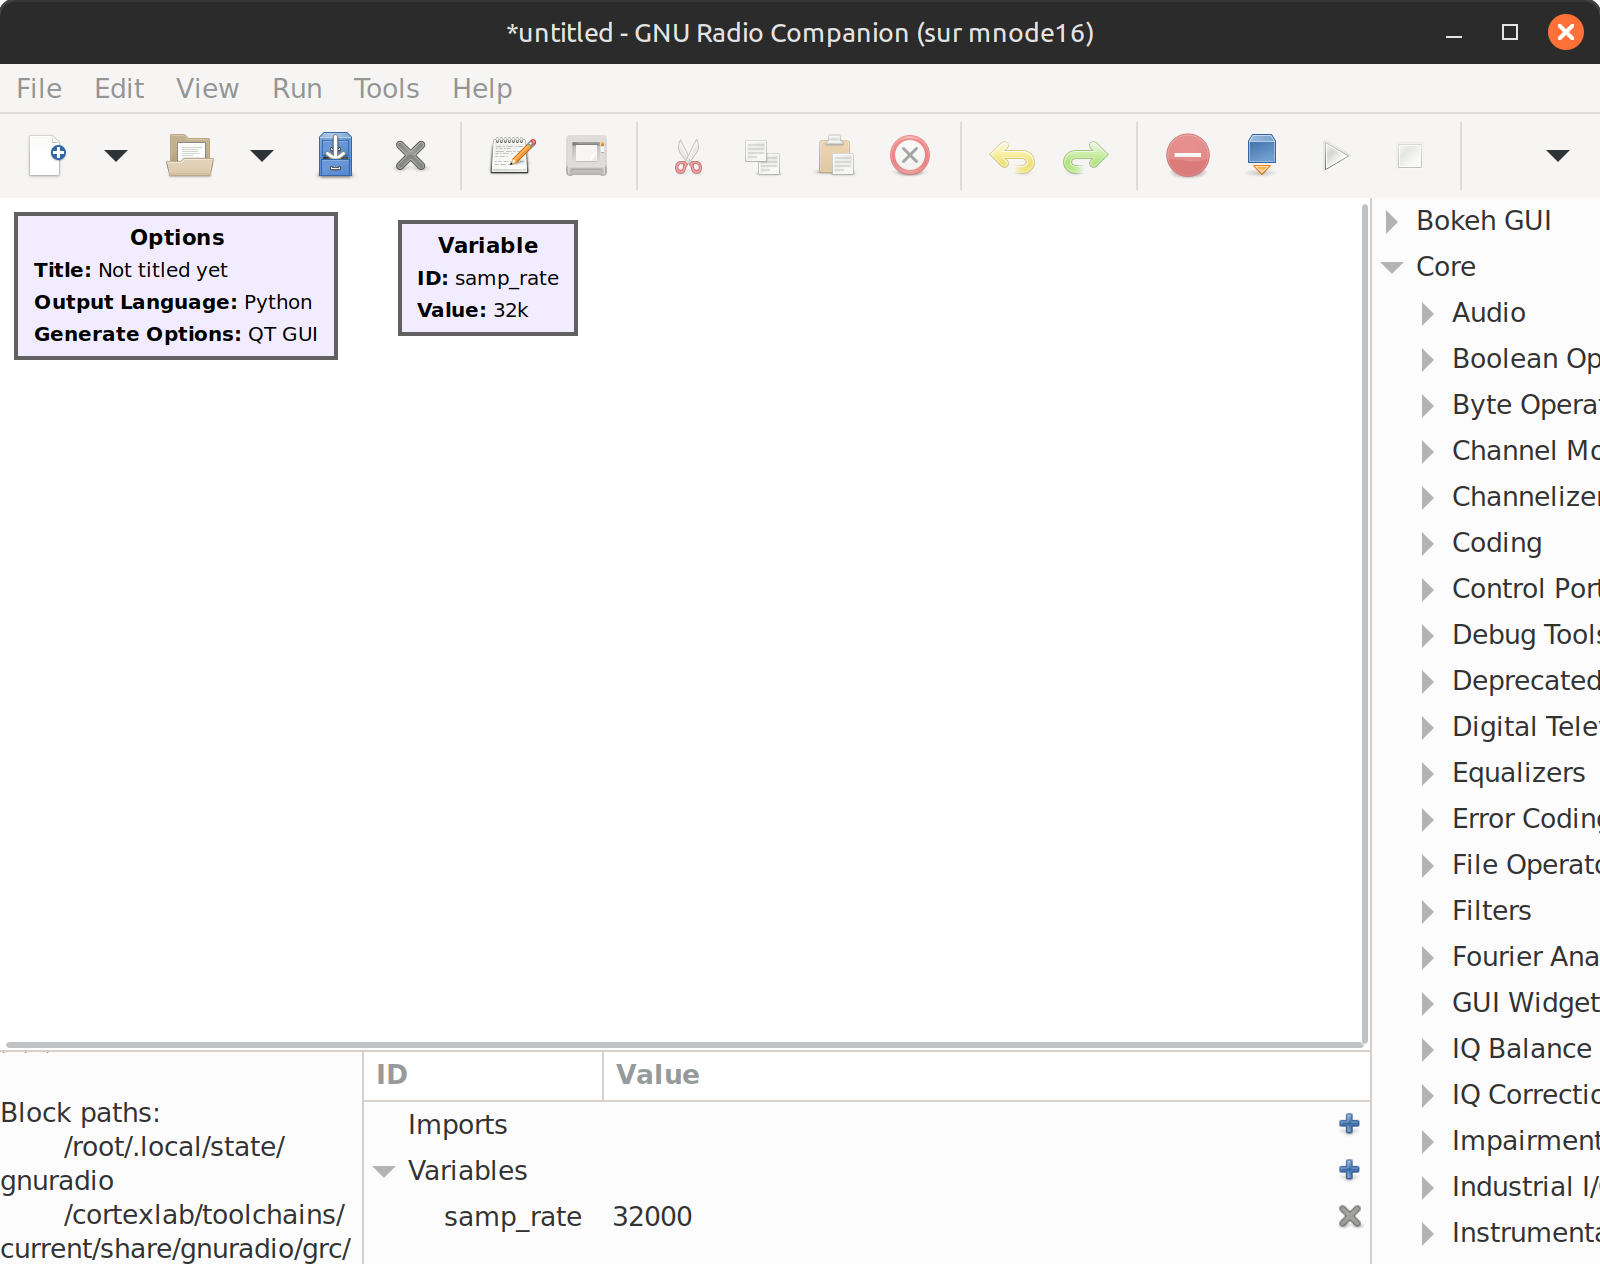Click the Redo green arrow
The image size is (1600, 1264).
coord(1085,157)
